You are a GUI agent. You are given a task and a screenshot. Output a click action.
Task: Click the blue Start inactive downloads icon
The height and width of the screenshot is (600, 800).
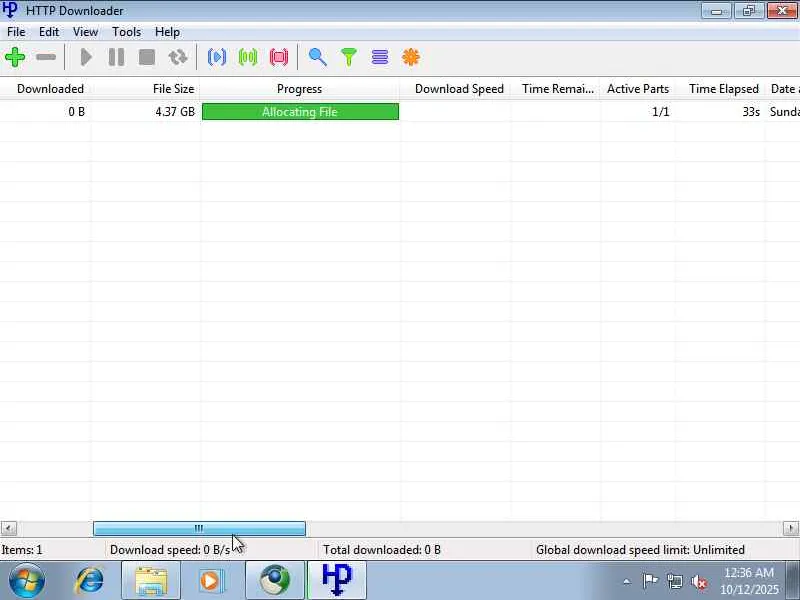217,57
